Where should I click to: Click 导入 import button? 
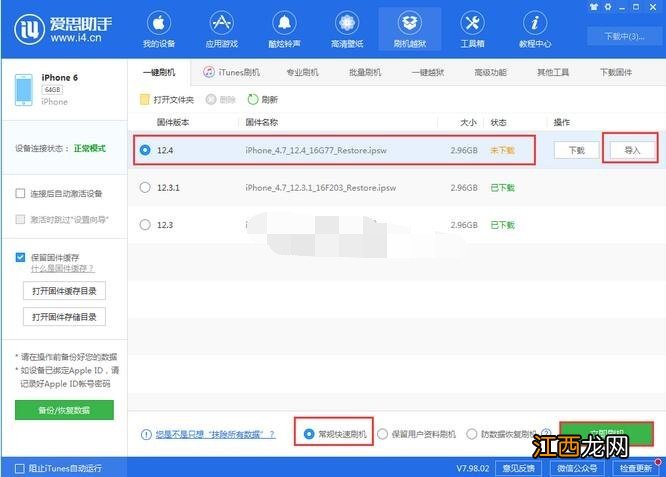(632, 150)
